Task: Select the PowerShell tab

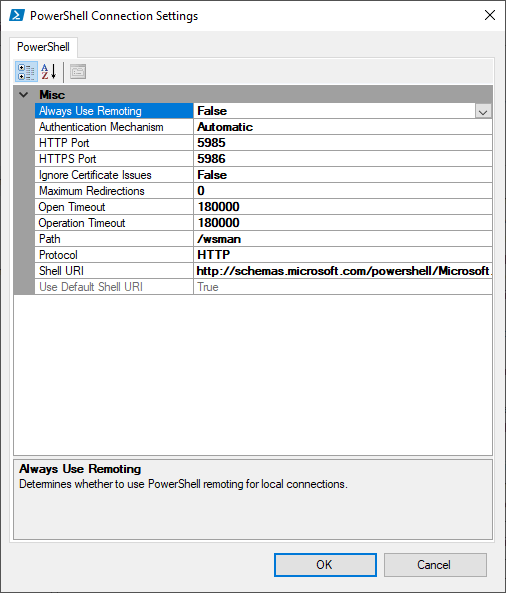Action: pyautogui.click(x=43, y=47)
